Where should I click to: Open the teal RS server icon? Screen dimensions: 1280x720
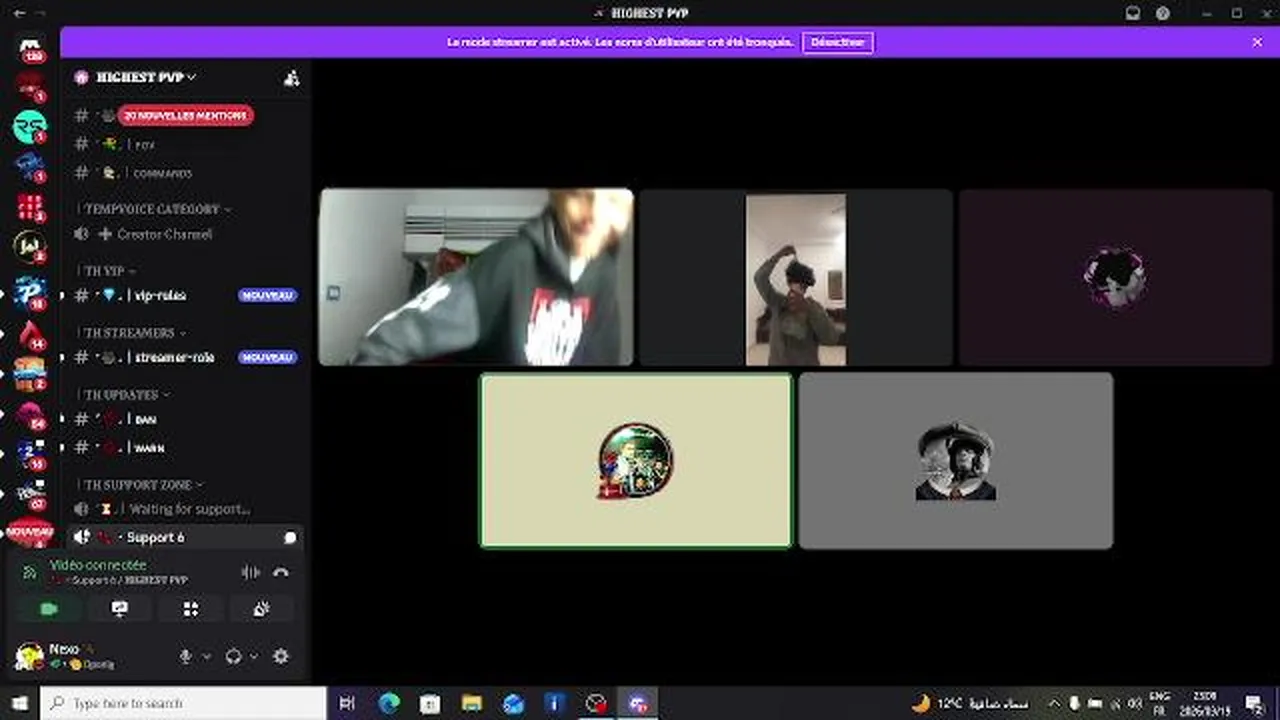coord(30,127)
